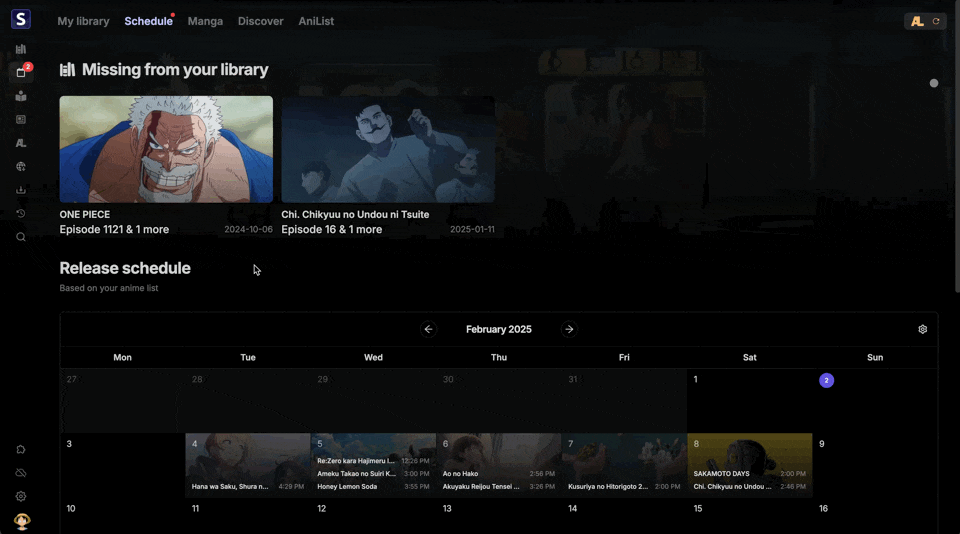Click the 2024-10-06 date under ONE PIECE

tap(248, 230)
